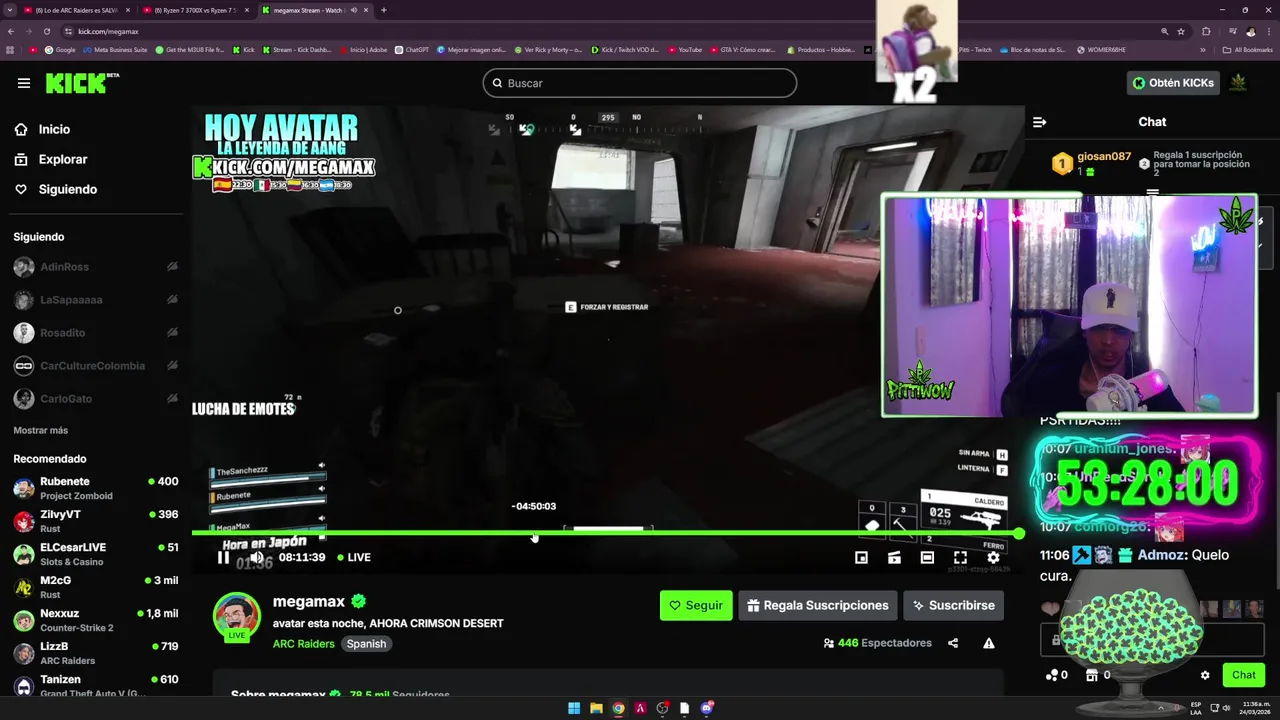
Task: Click the Admoz username in chat
Action: 1162,555
